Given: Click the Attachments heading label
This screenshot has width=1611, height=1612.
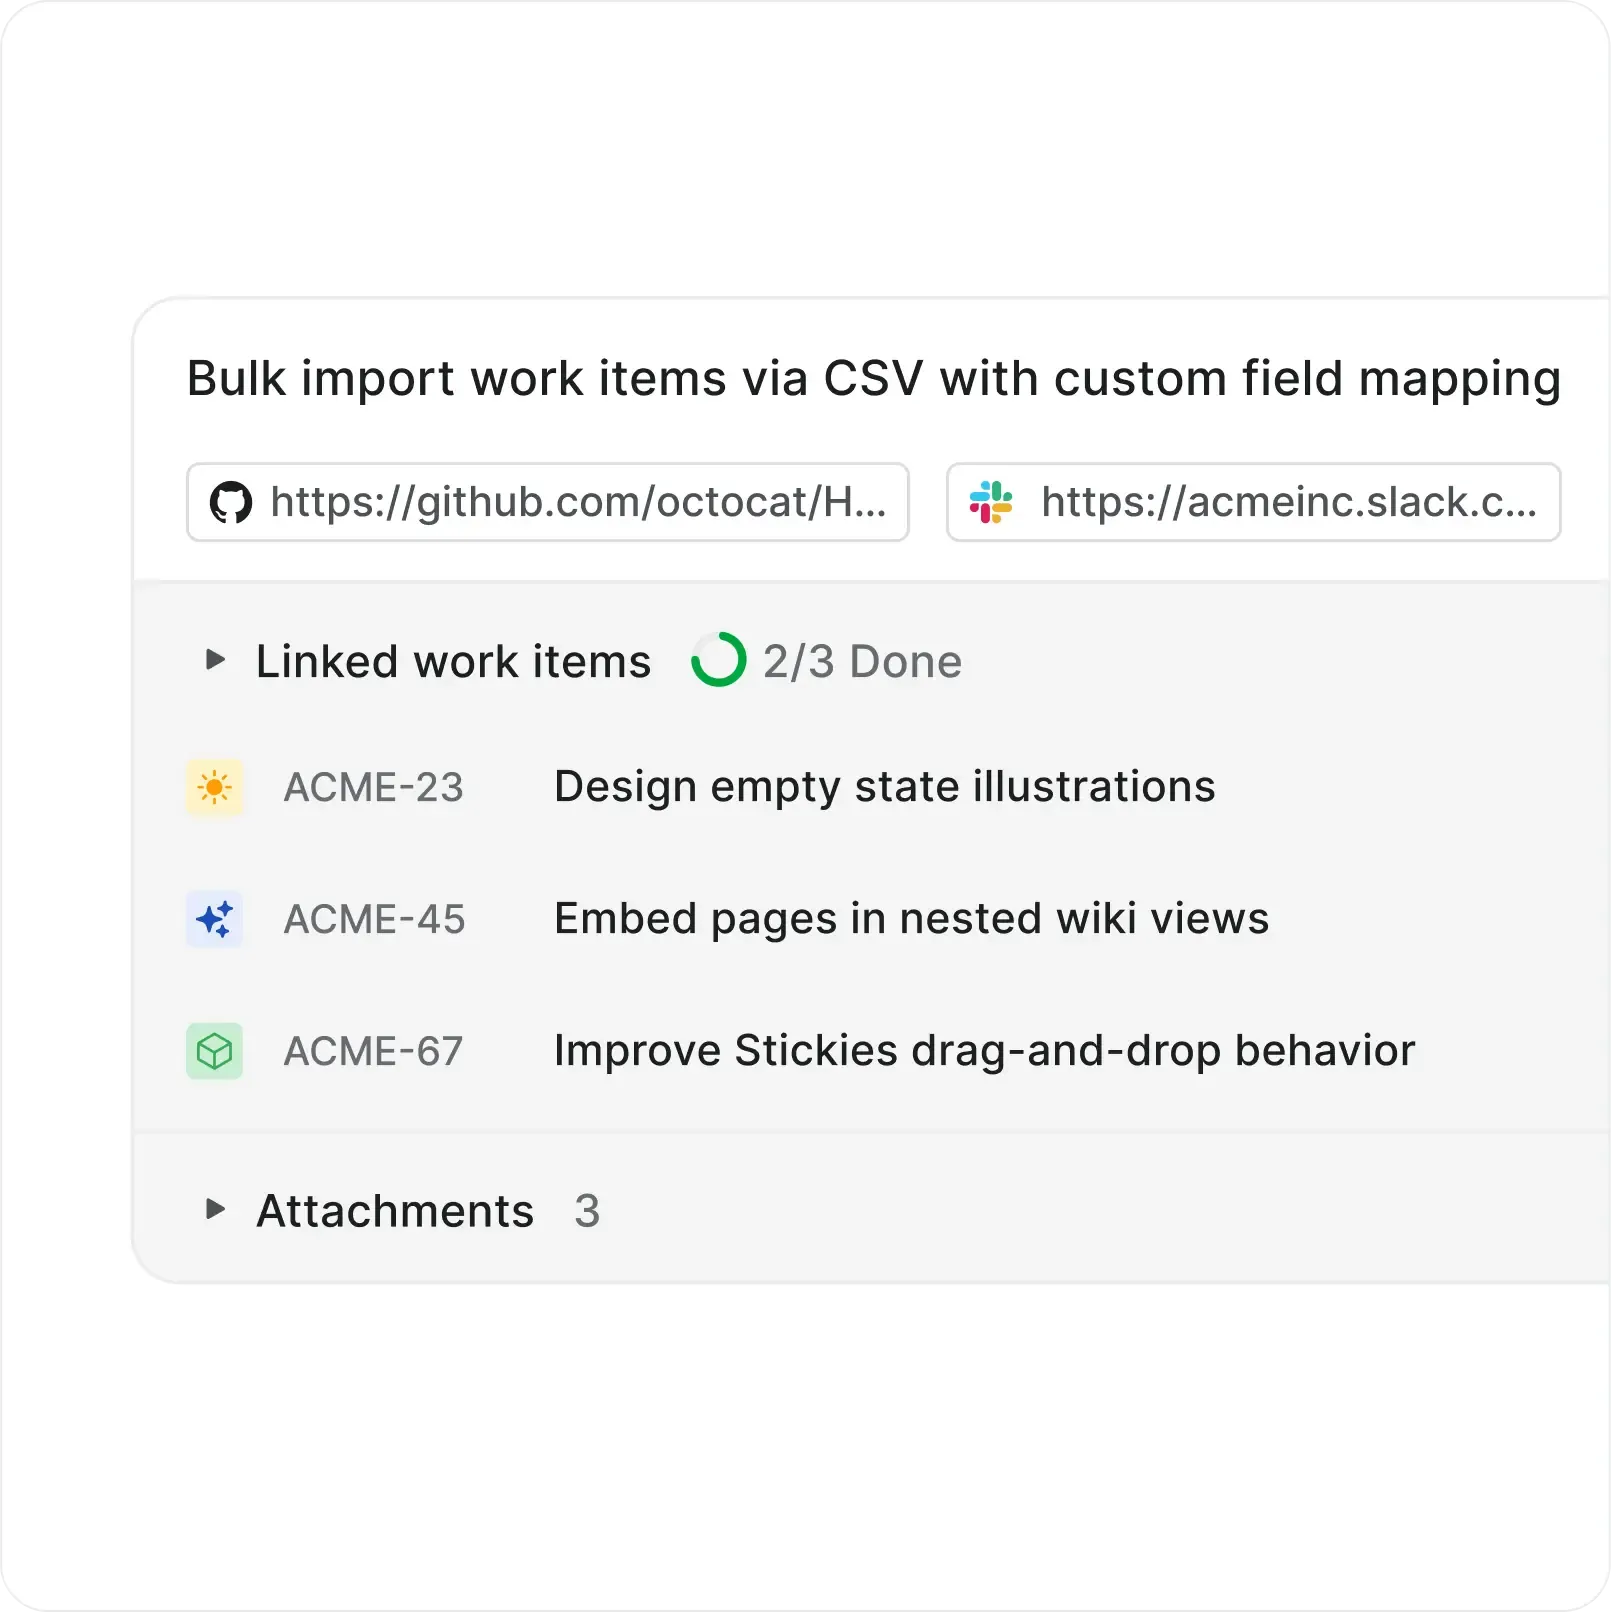Looking at the screenshot, I should (x=395, y=1211).
